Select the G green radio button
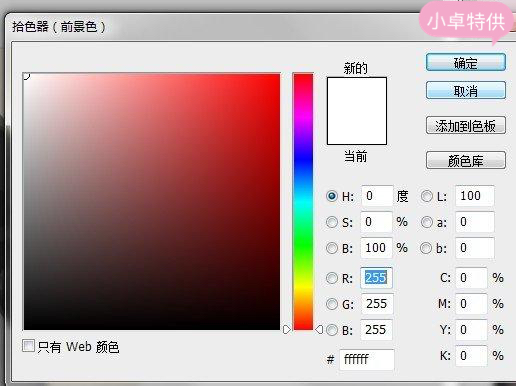516x386 pixels. click(332, 304)
